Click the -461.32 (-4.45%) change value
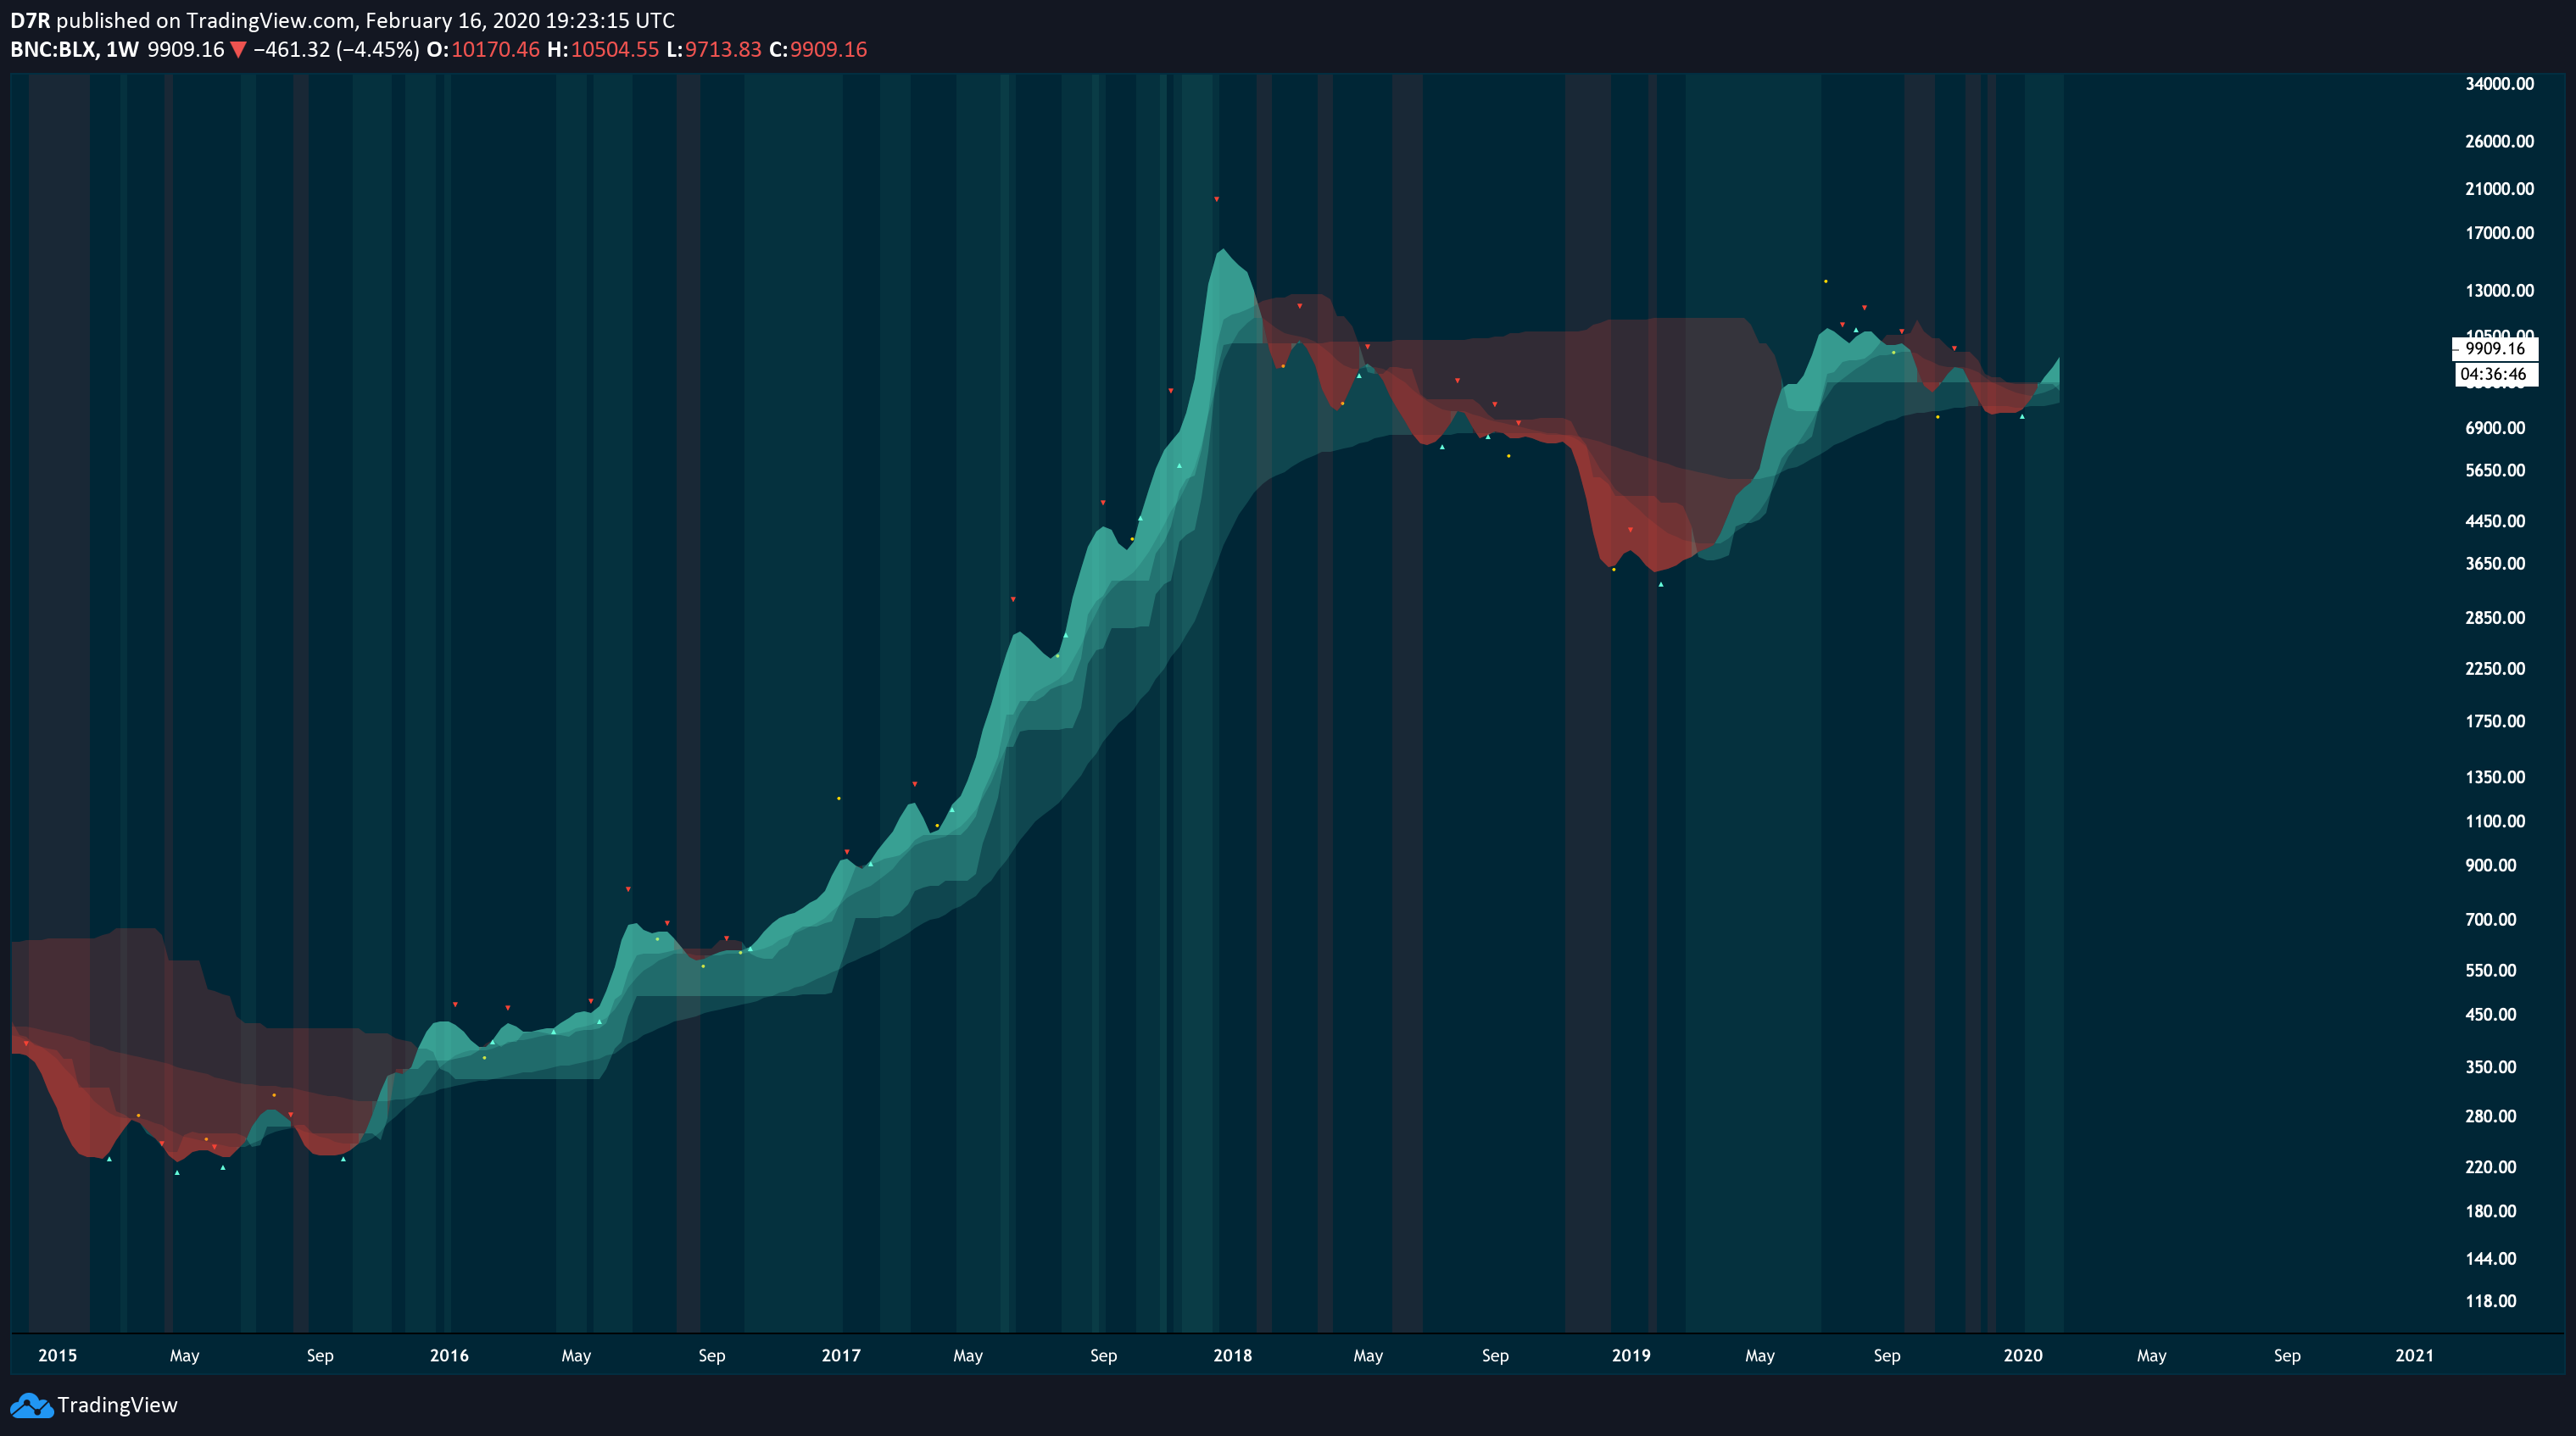2576x1436 pixels. 336,50
